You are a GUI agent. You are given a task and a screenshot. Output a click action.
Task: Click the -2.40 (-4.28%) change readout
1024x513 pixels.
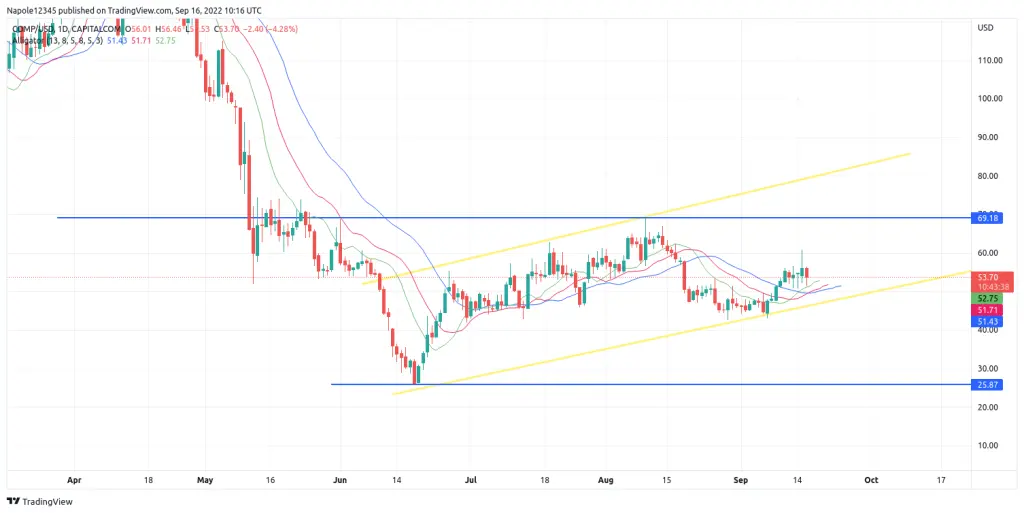coord(272,29)
